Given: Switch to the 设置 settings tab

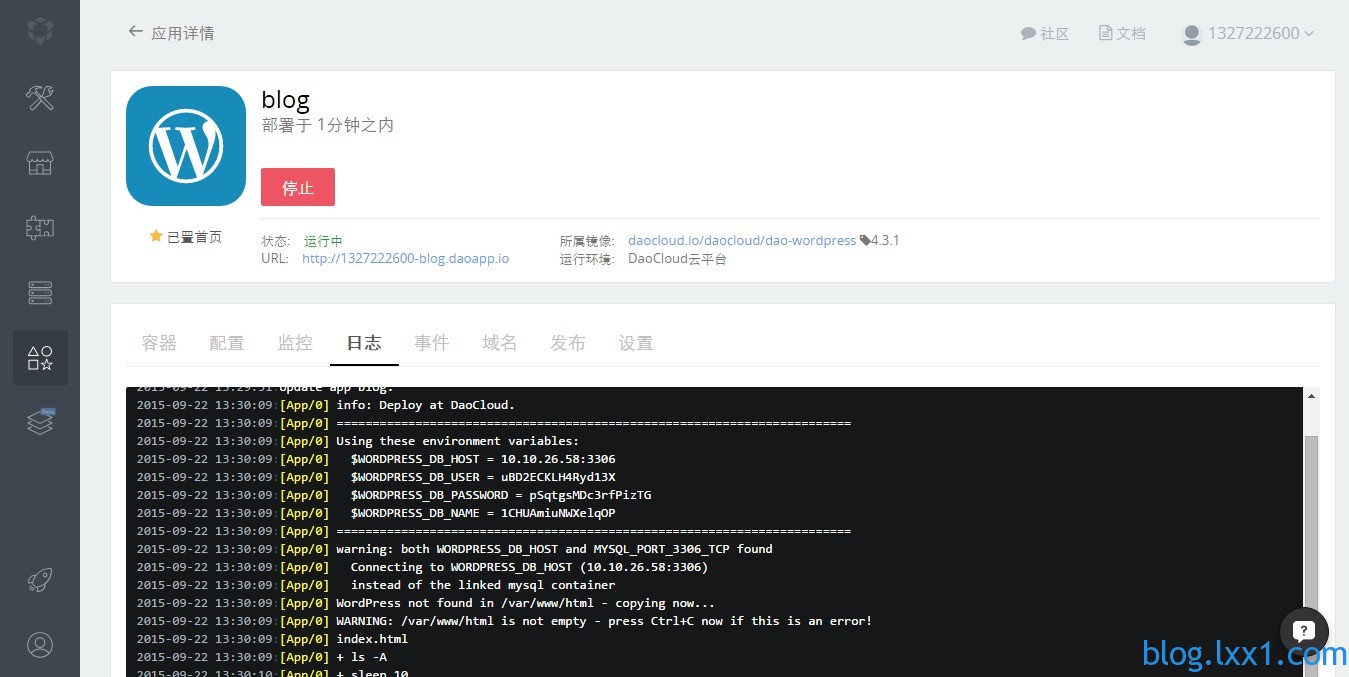Looking at the screenshot, I should click(x=636, y=343).
